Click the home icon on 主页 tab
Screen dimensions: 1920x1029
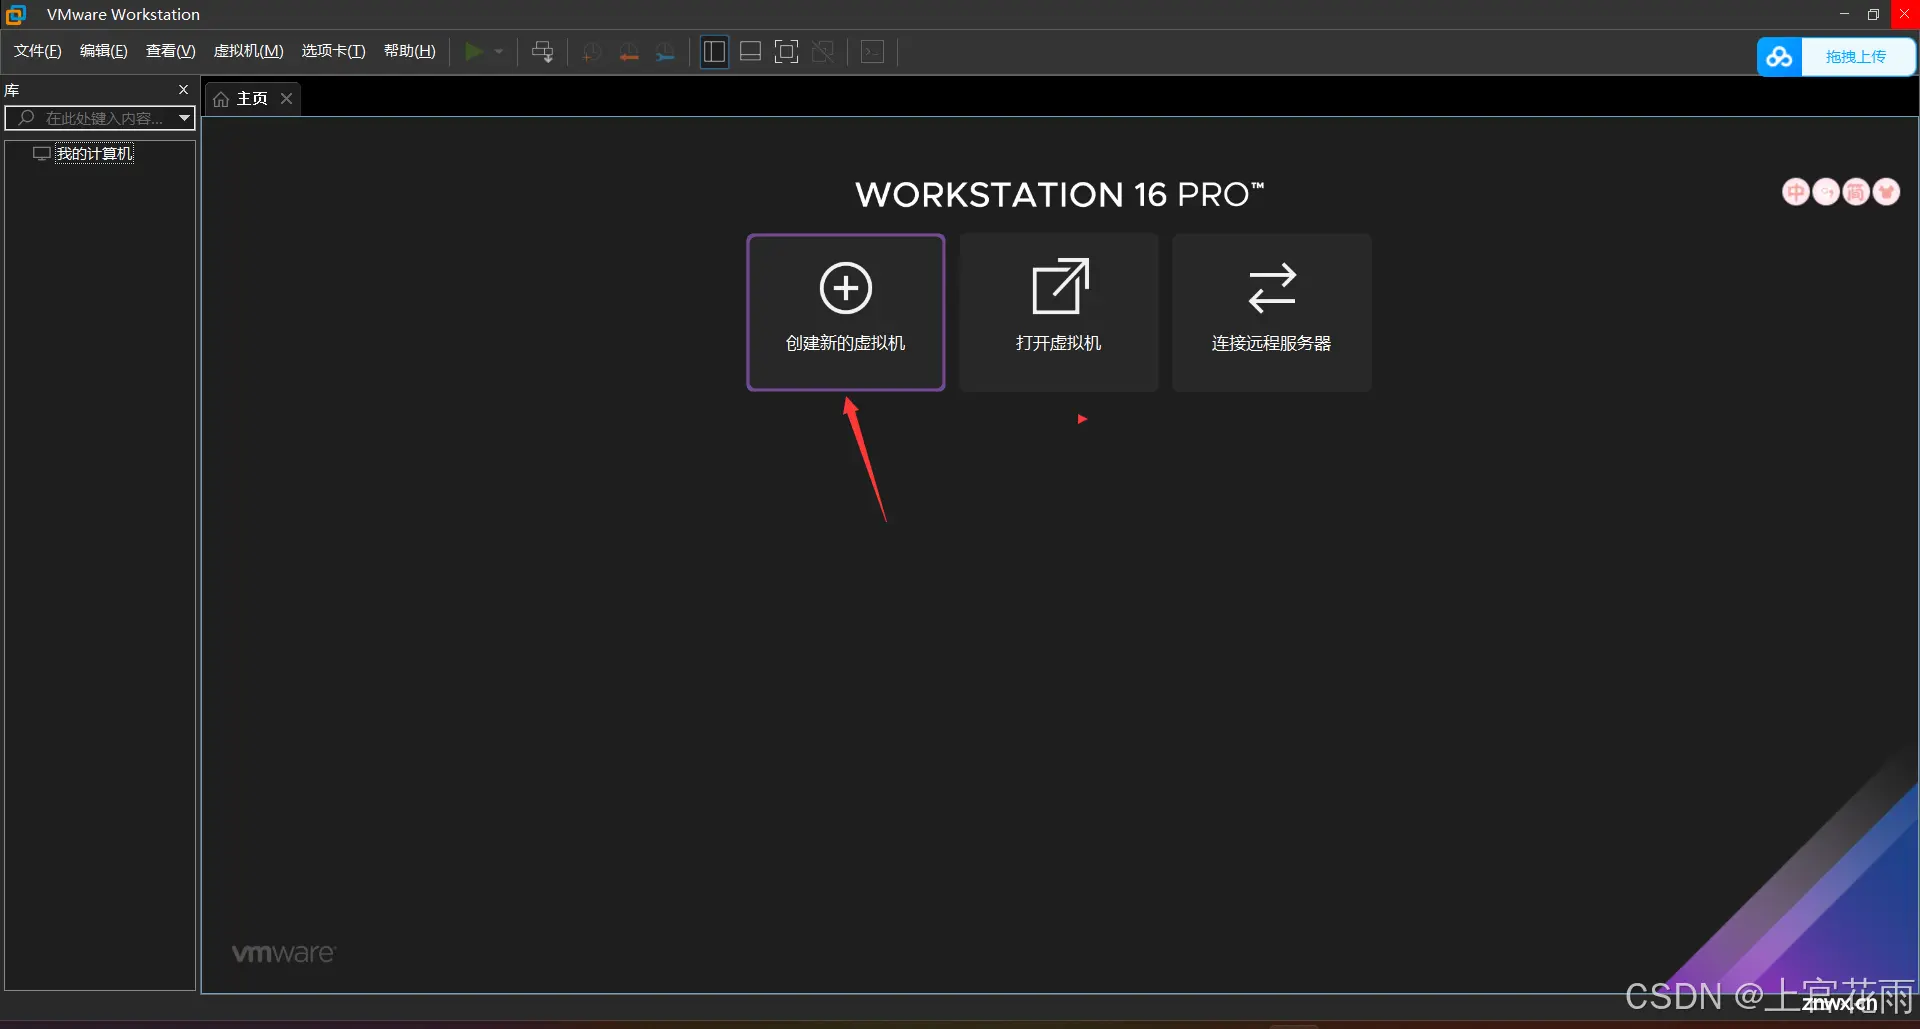(221, 99)
